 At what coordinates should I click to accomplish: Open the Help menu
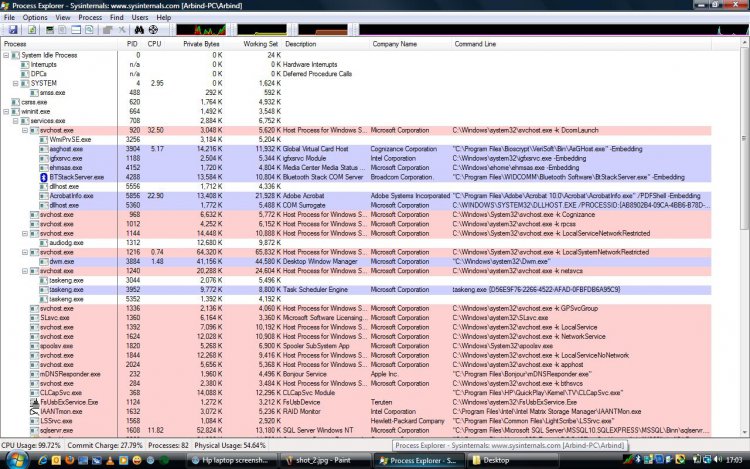(x=164, y=17)
